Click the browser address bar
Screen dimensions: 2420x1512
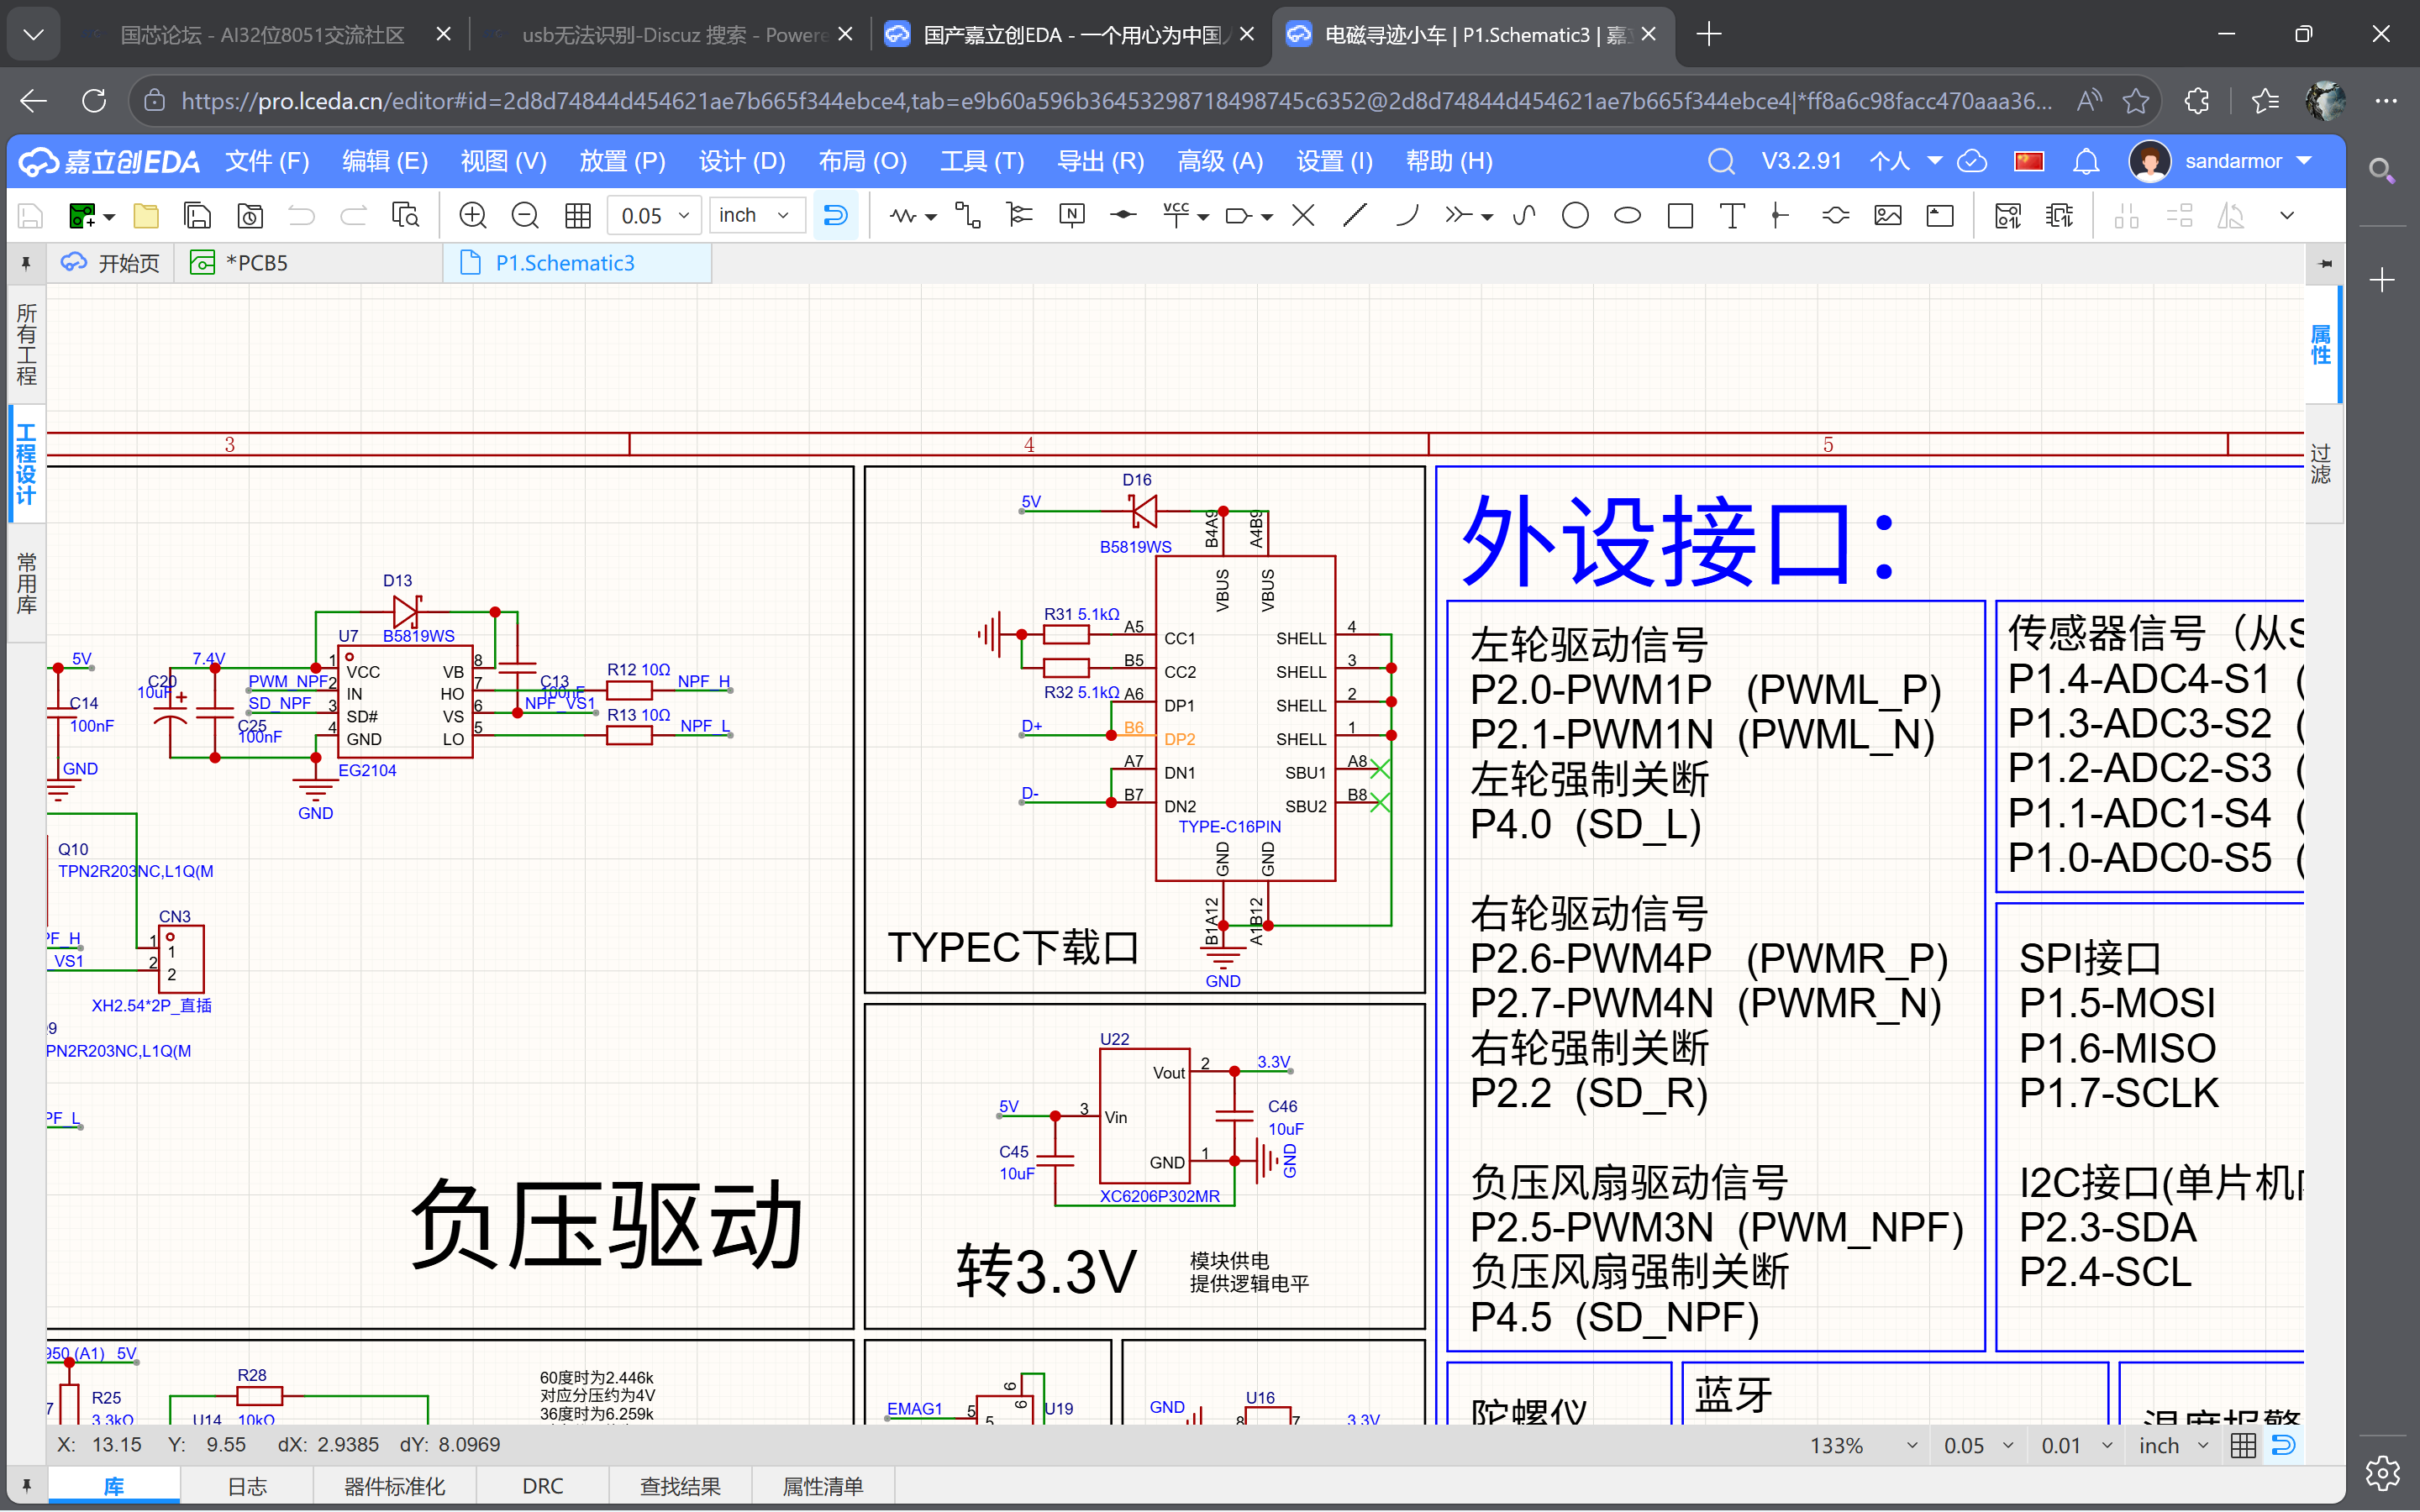[1100, 100]
